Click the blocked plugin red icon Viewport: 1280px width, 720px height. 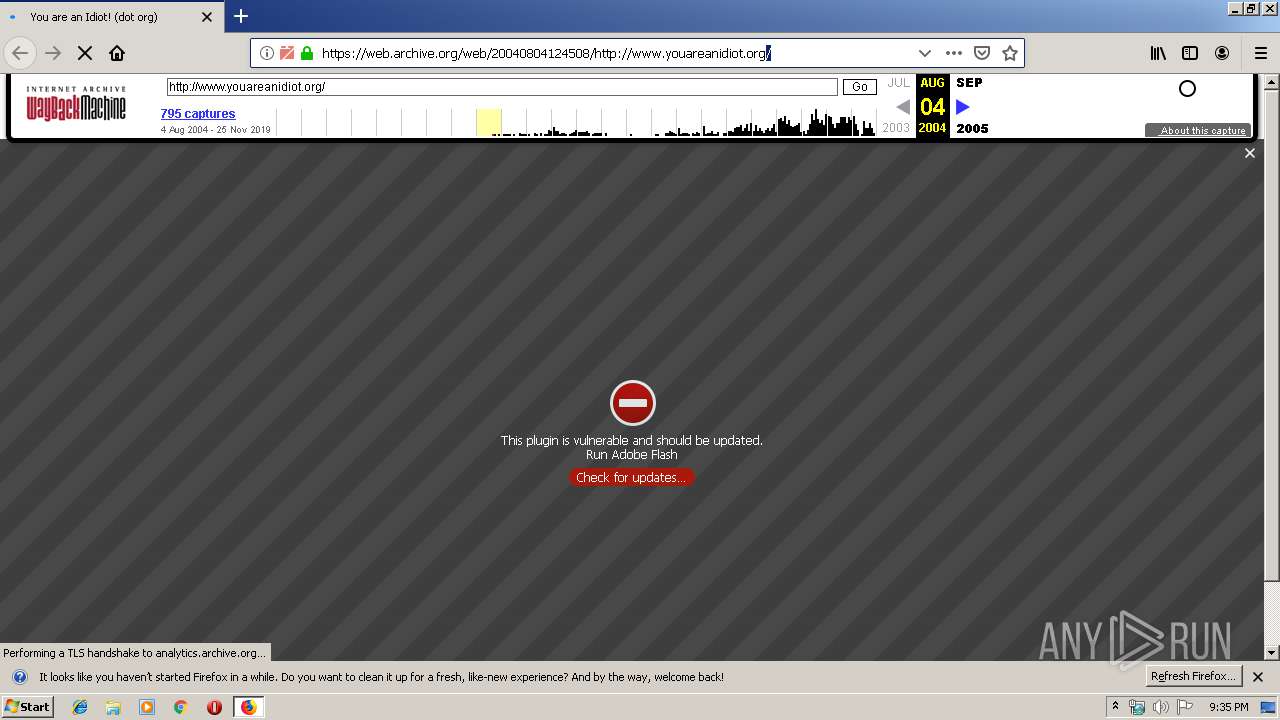pyautogui.click(x=632, y=403)
